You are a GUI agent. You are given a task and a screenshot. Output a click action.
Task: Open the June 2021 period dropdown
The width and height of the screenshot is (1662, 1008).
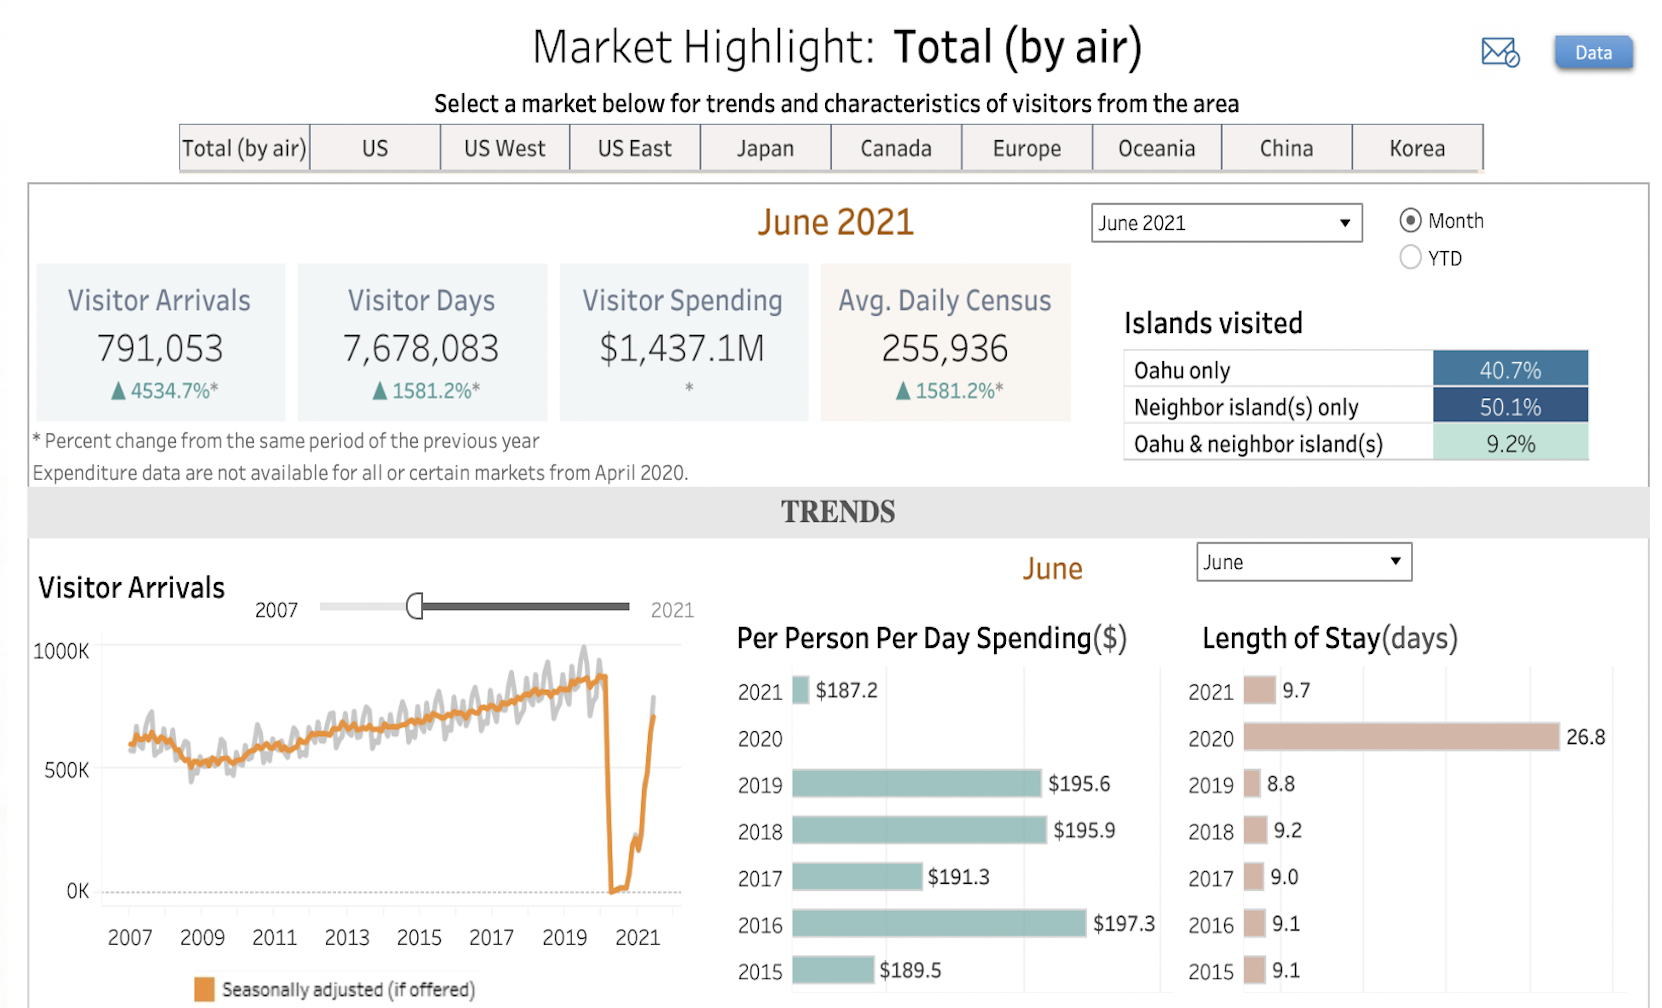tap(1227, 223)
